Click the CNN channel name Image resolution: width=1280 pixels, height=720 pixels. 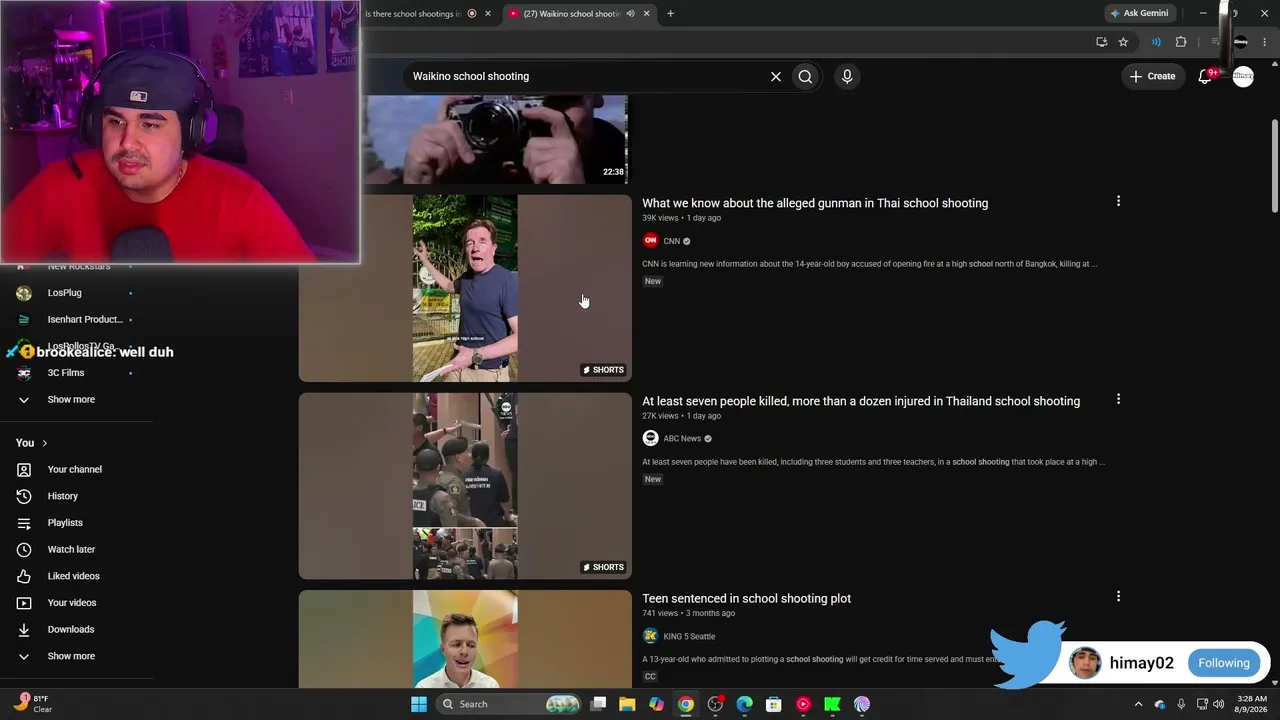672,241
